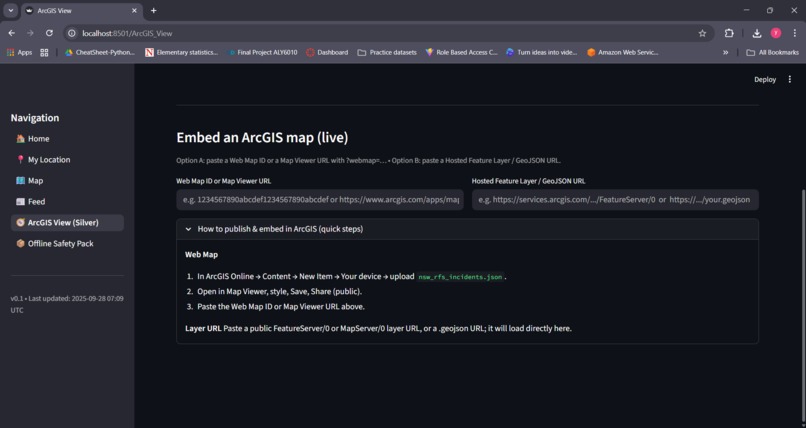806x428 pixels.
Task: Open Practice datasets bookmark folder
Action: click(x=387, y=52)
